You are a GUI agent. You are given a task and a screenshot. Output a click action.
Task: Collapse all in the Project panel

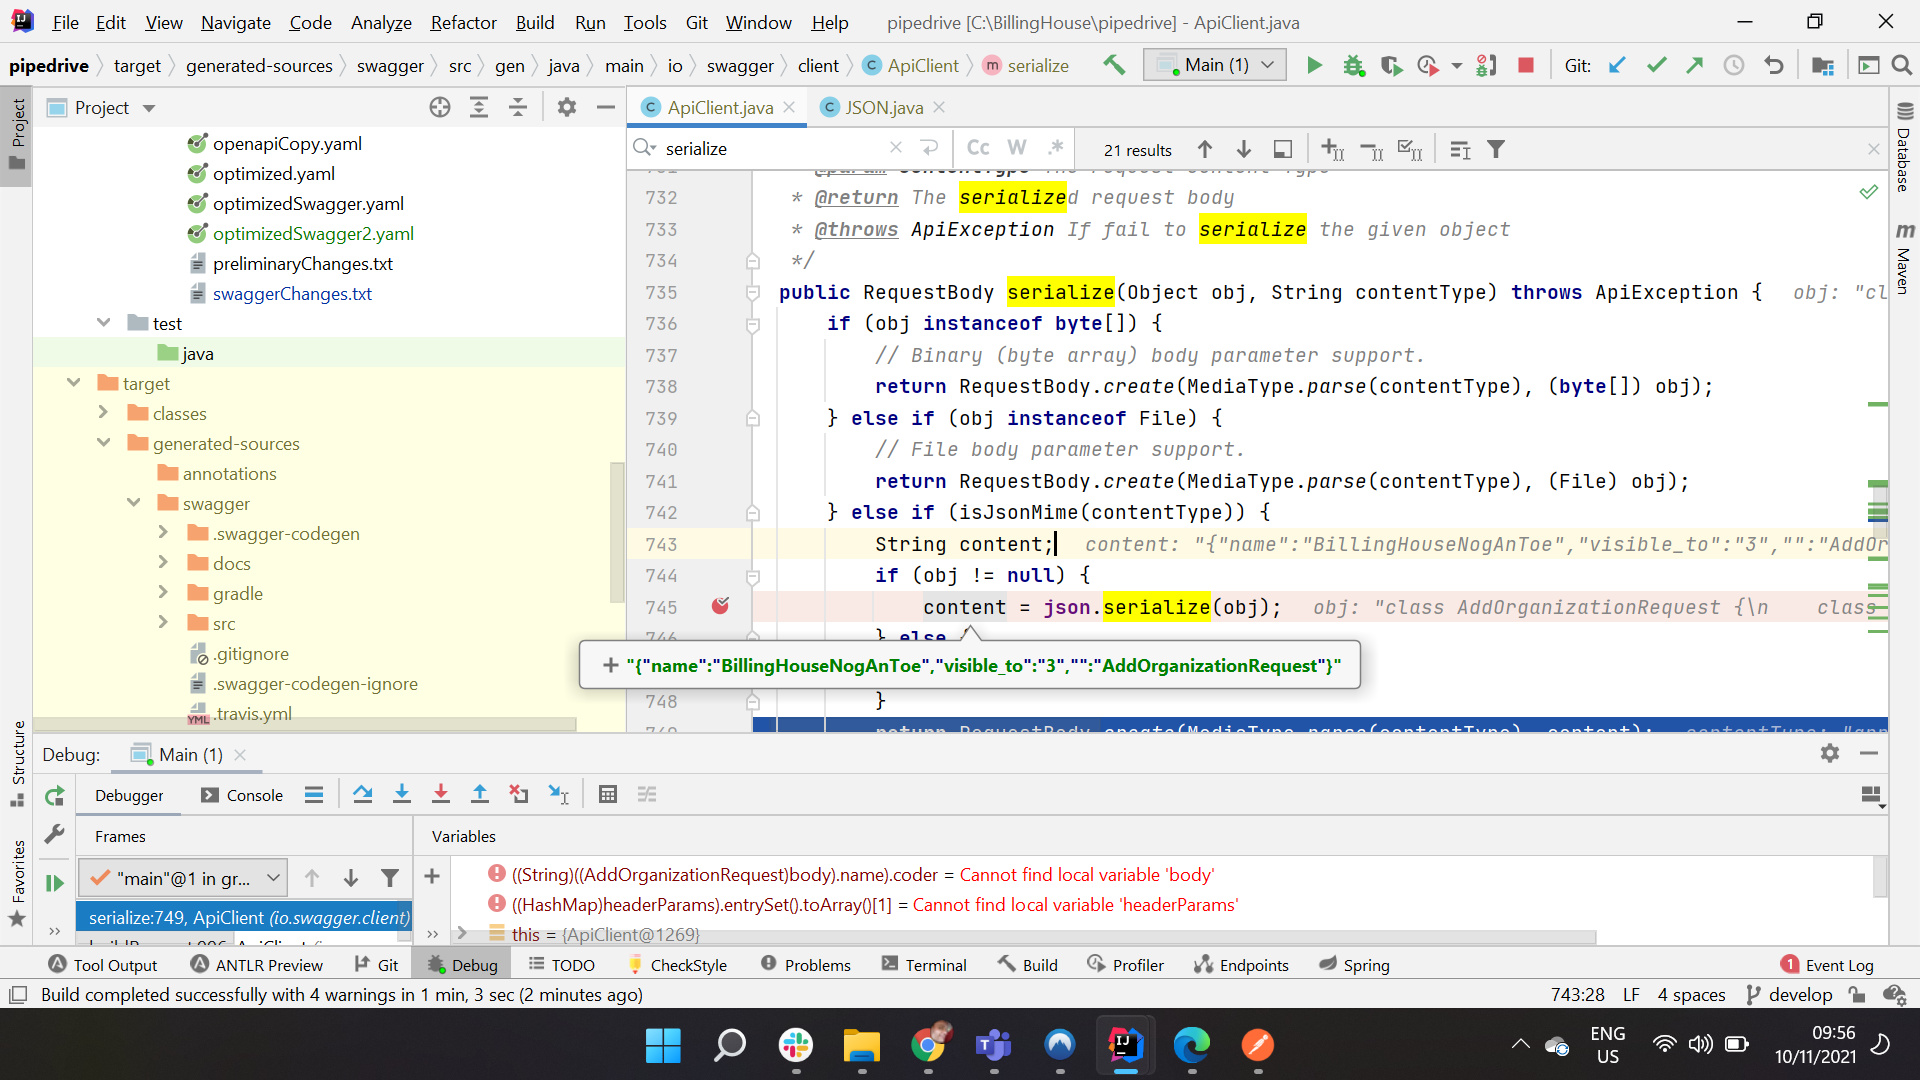[518, 108]
